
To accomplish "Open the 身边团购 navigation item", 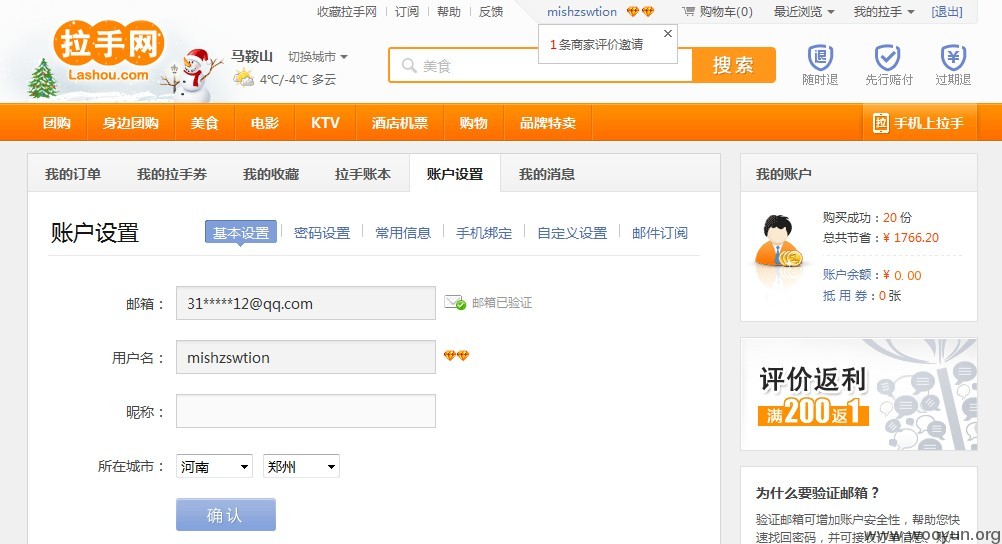I will 131,123.
